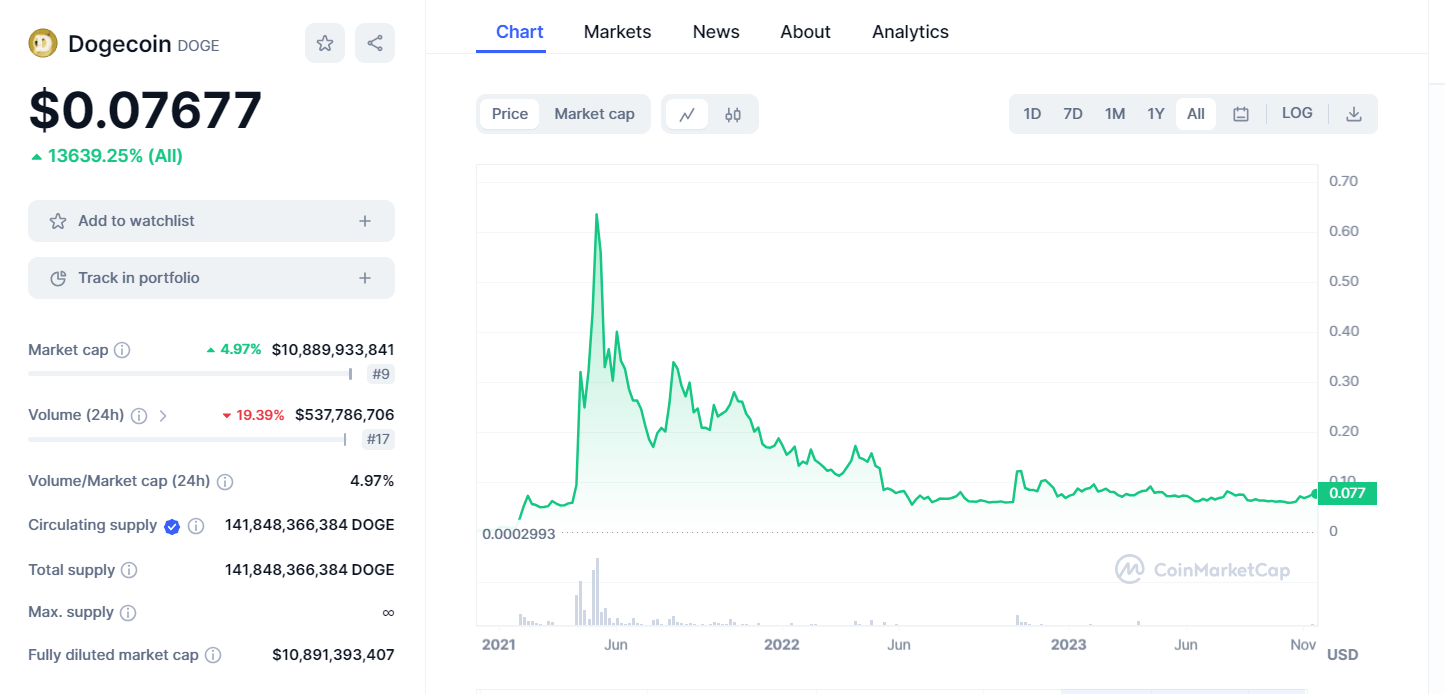The height and width of the screenshot is (694, 1445).
Task: Click the share icon next to Dogecoin title
Action: point(375,43)
